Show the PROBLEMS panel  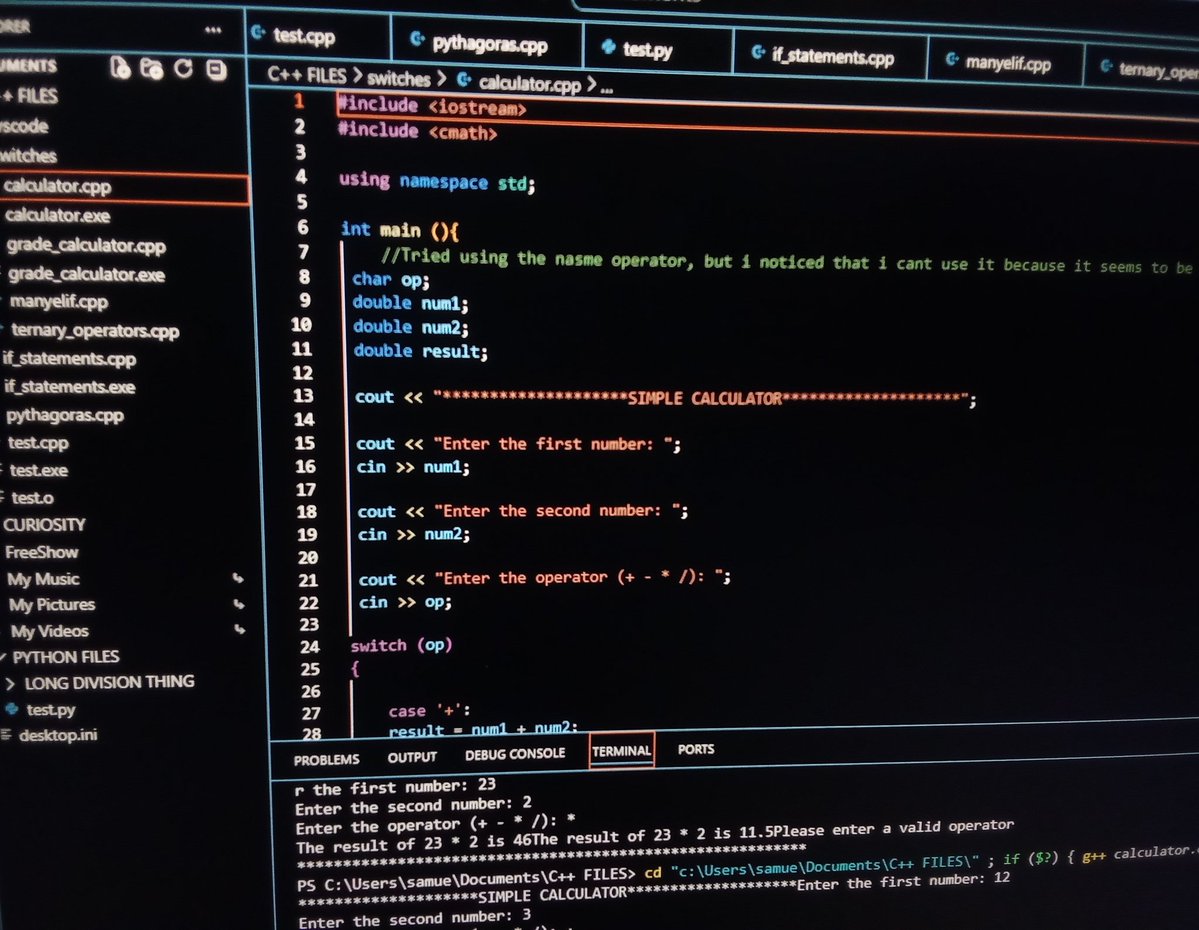pyautogui.click(x=327, y=759)
